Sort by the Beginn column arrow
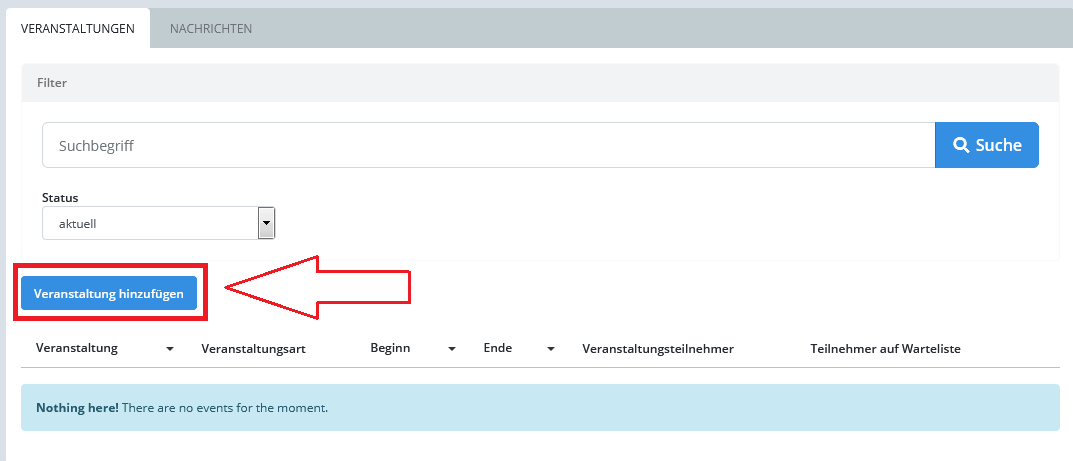Image resolution: width=1073 pixels, height=461 pixels. pyautogui.click(x=452, y=349)
